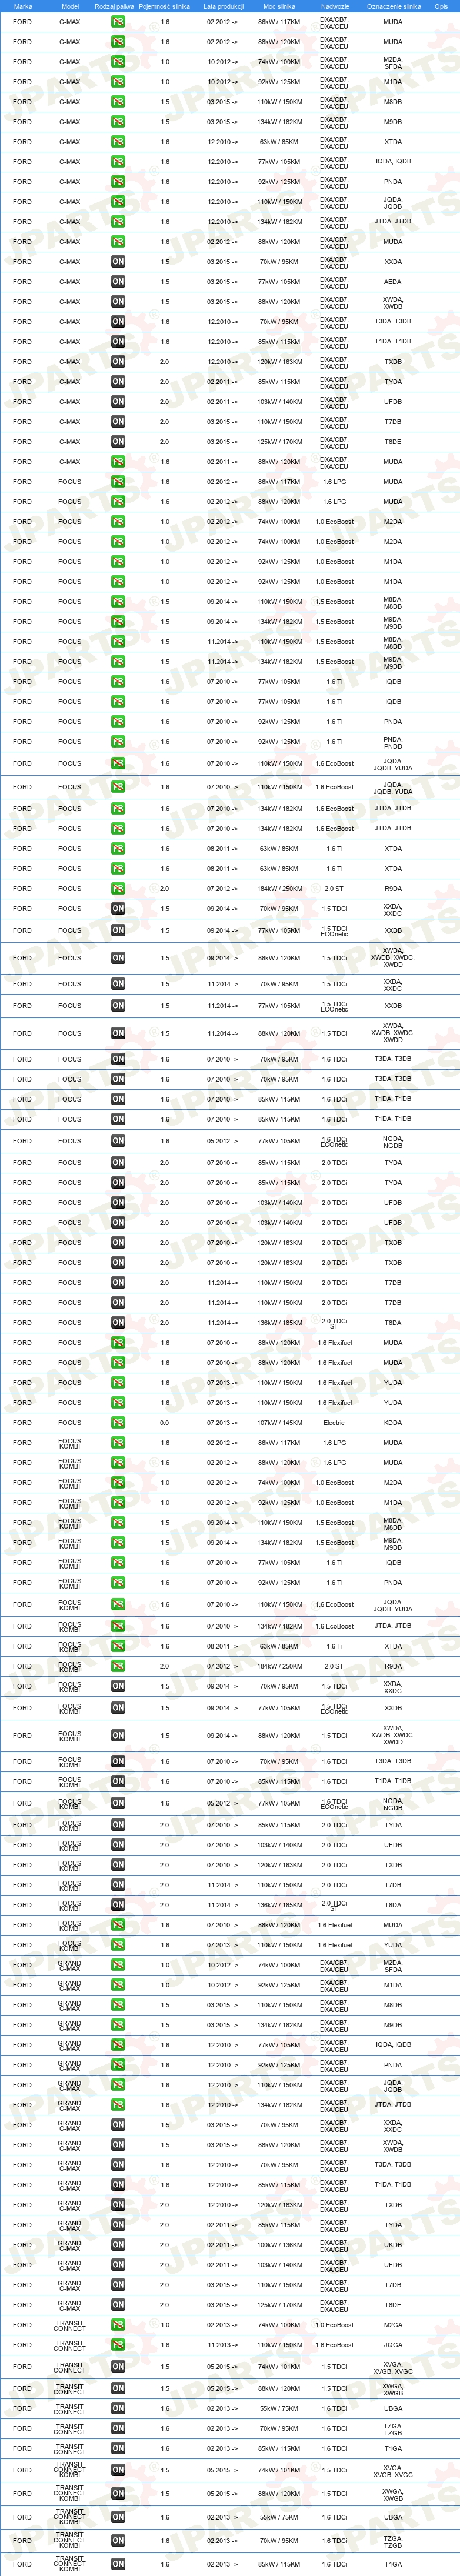The height and width of the screenshot is (2576, 460).
Task: Click petrol icon in FOCUS KOMBI R9DA row
Action: 118,1666
